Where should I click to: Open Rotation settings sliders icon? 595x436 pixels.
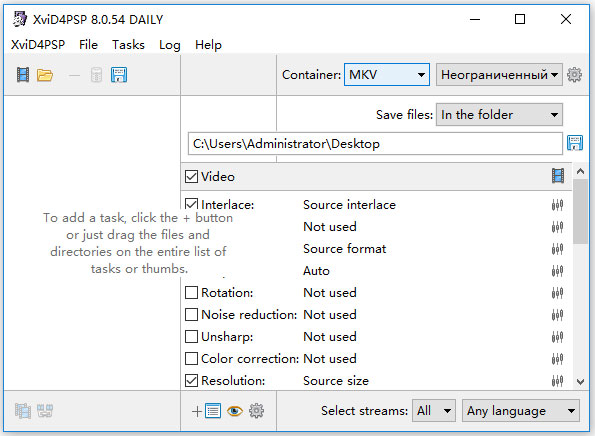(557, 293)
